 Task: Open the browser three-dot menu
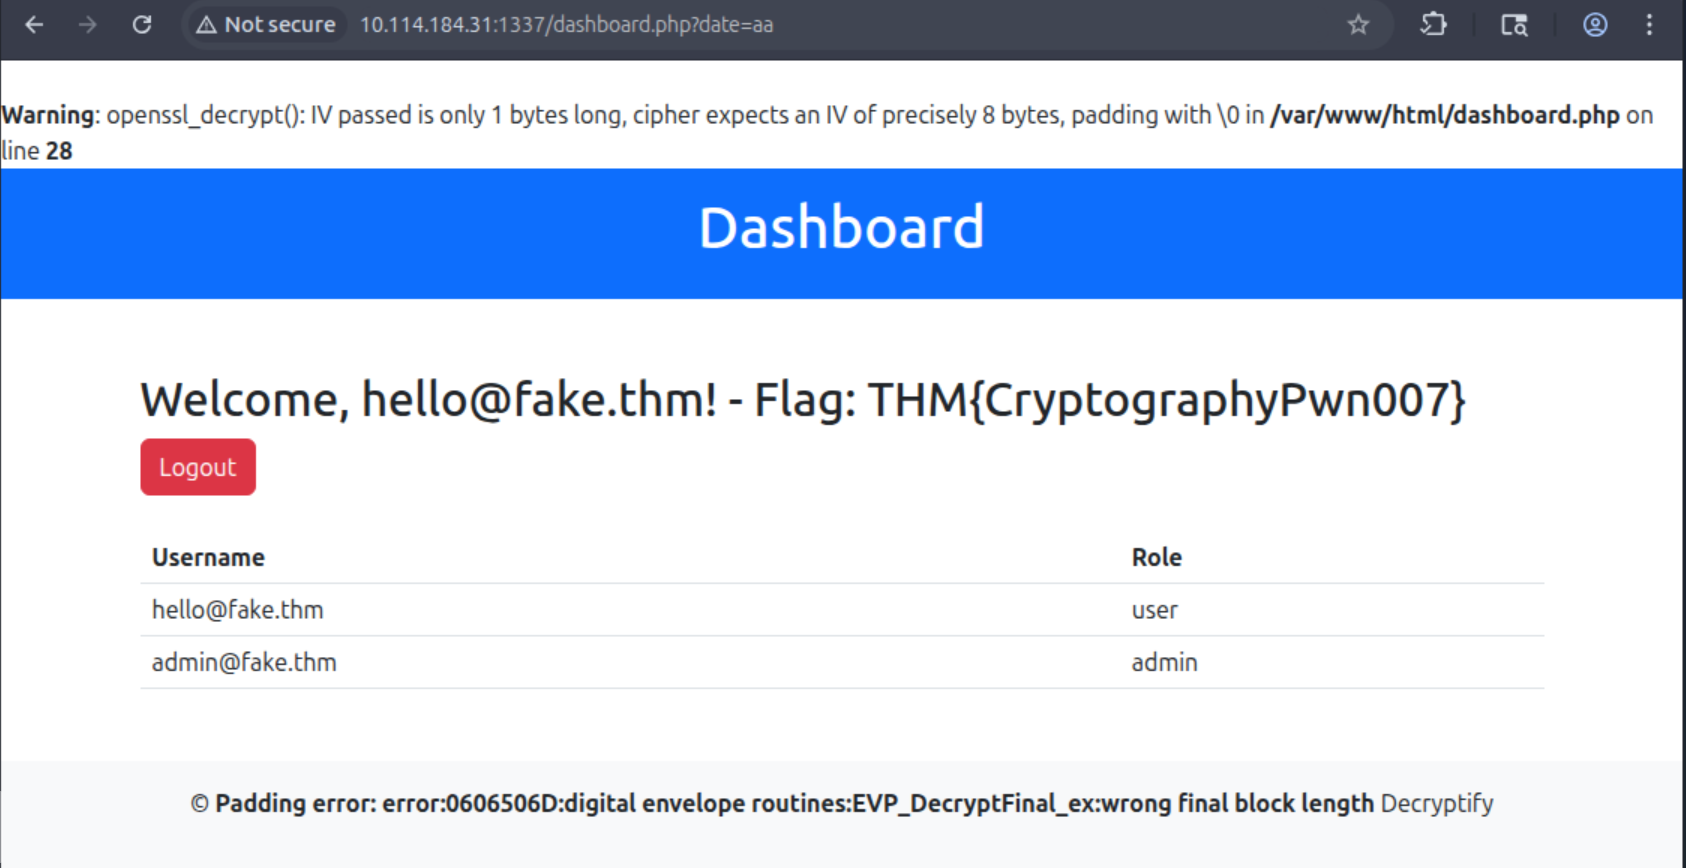point(1649,25)
